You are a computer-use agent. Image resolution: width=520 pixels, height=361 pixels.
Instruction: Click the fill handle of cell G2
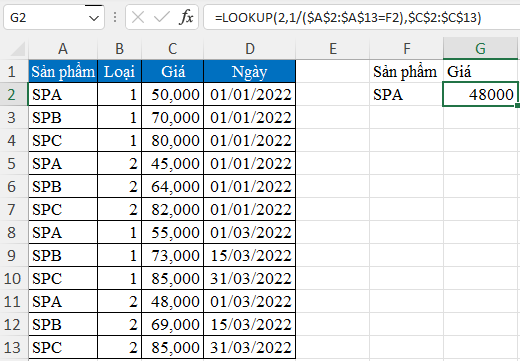[x=517, y=106]
